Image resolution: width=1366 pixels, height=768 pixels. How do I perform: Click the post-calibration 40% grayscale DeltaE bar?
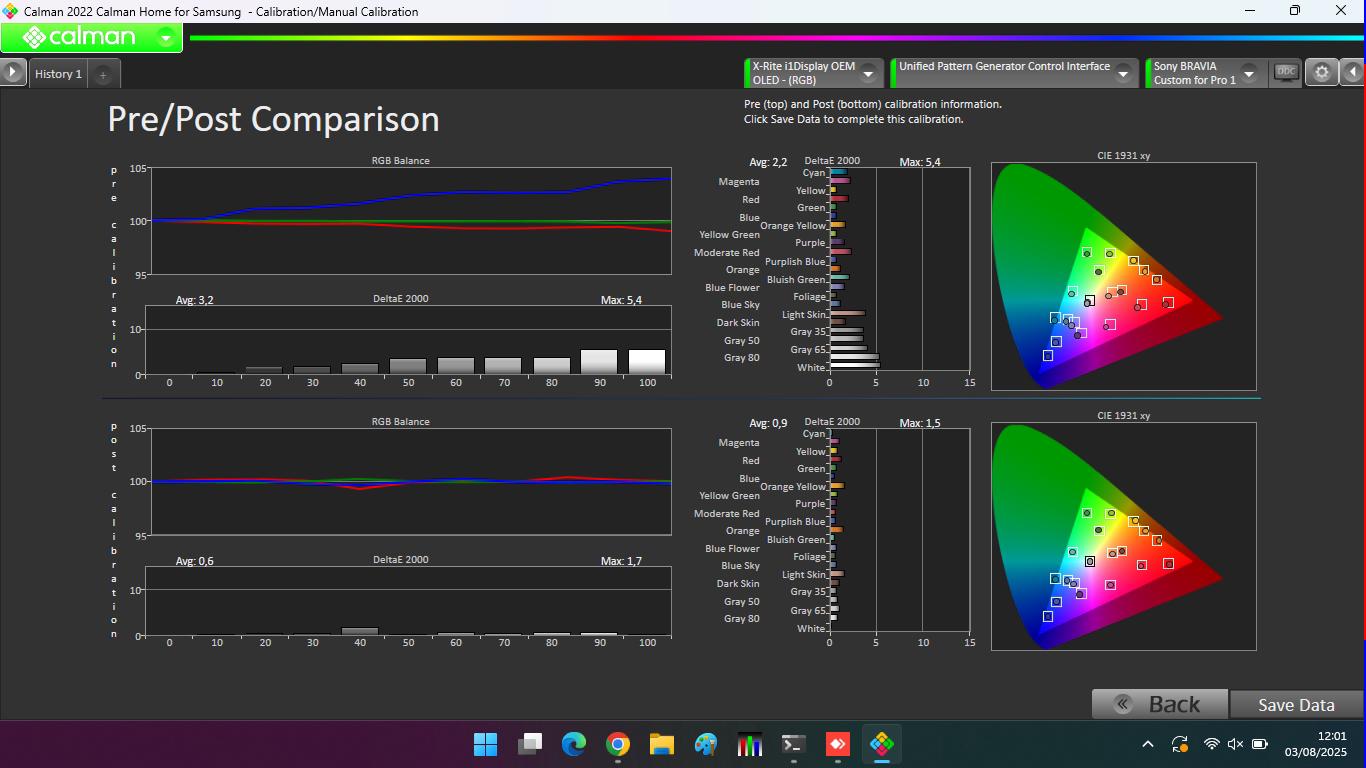(x=360, y=631)
